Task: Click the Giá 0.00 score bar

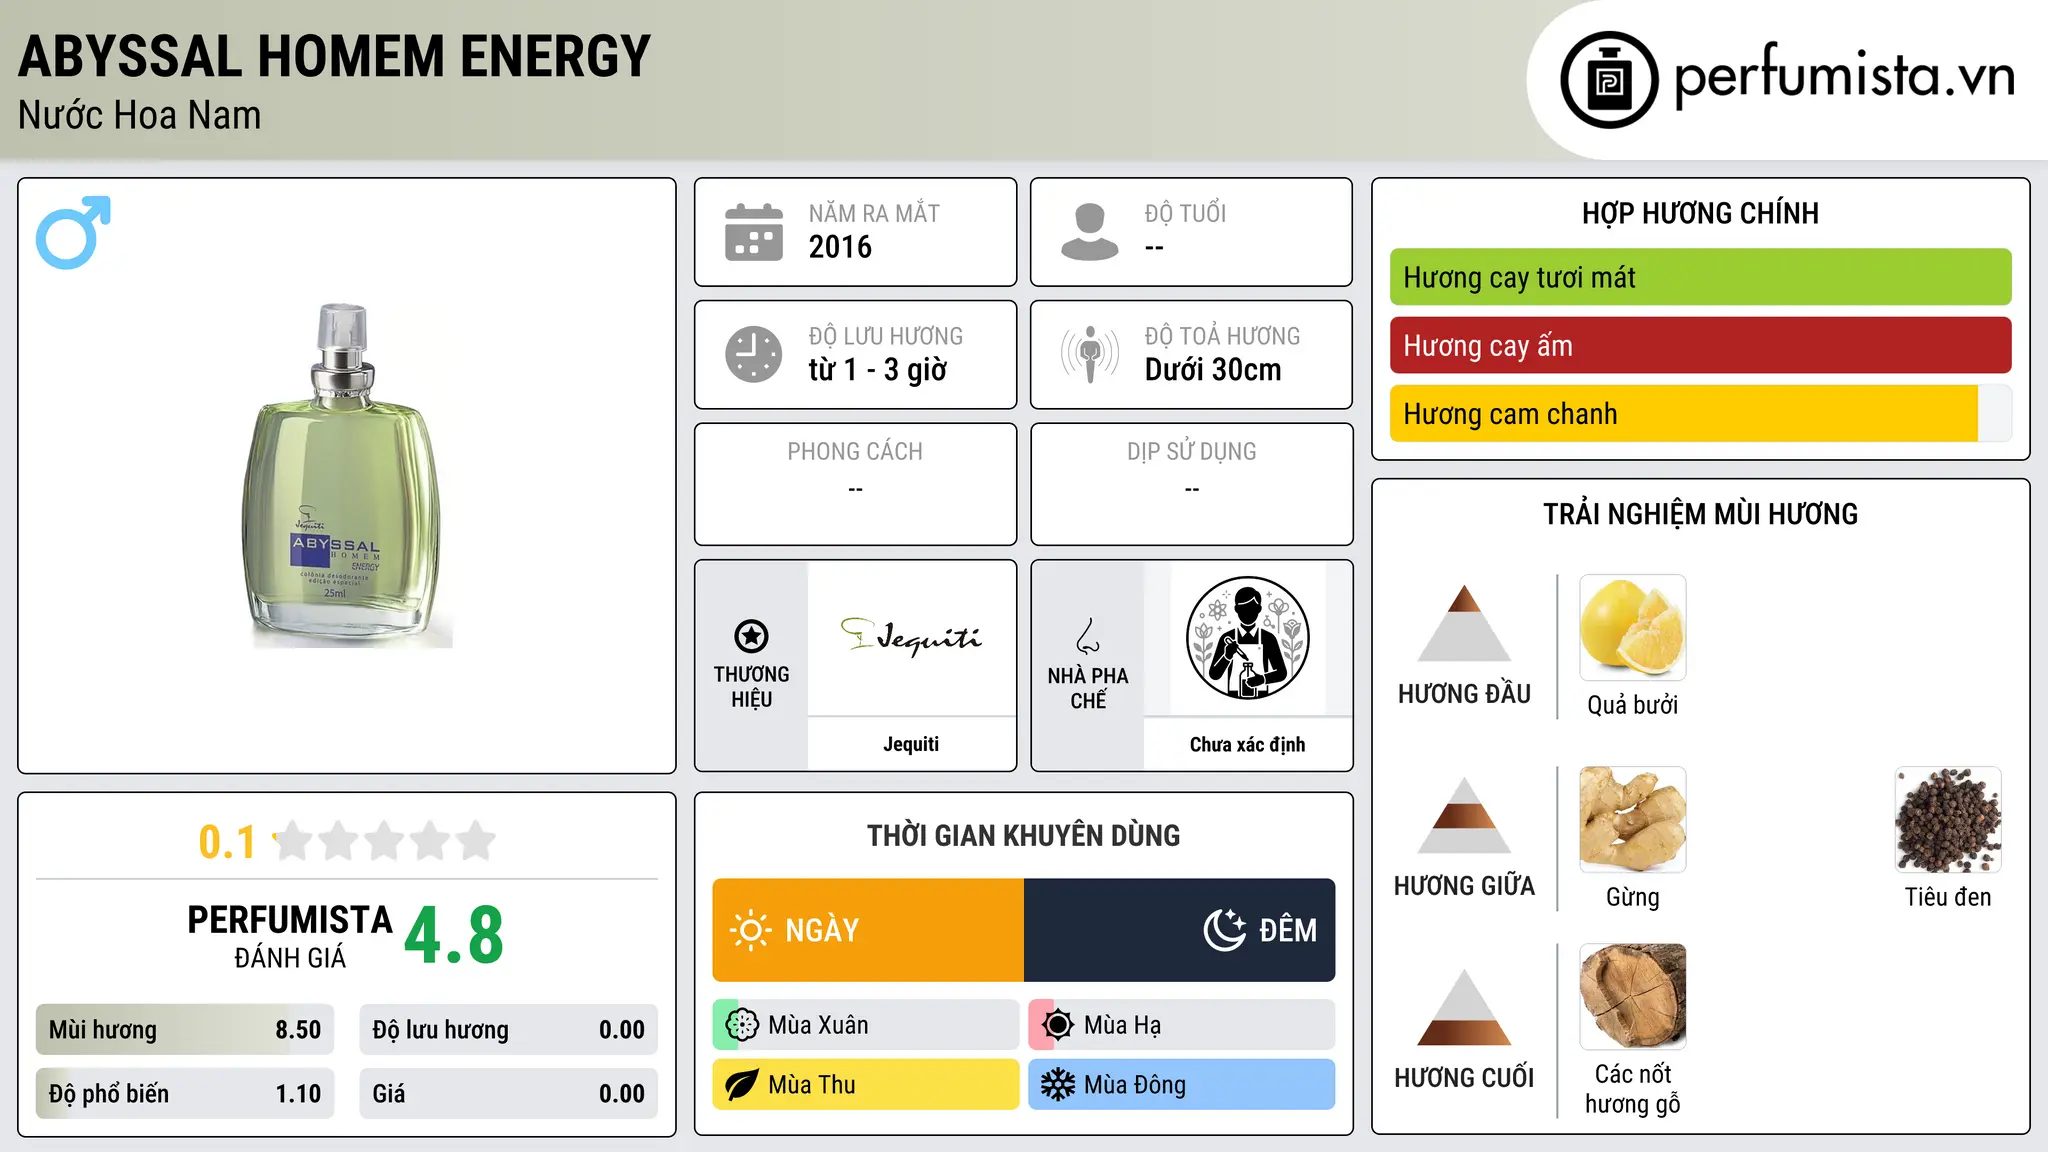Action: click(509, 1094)
